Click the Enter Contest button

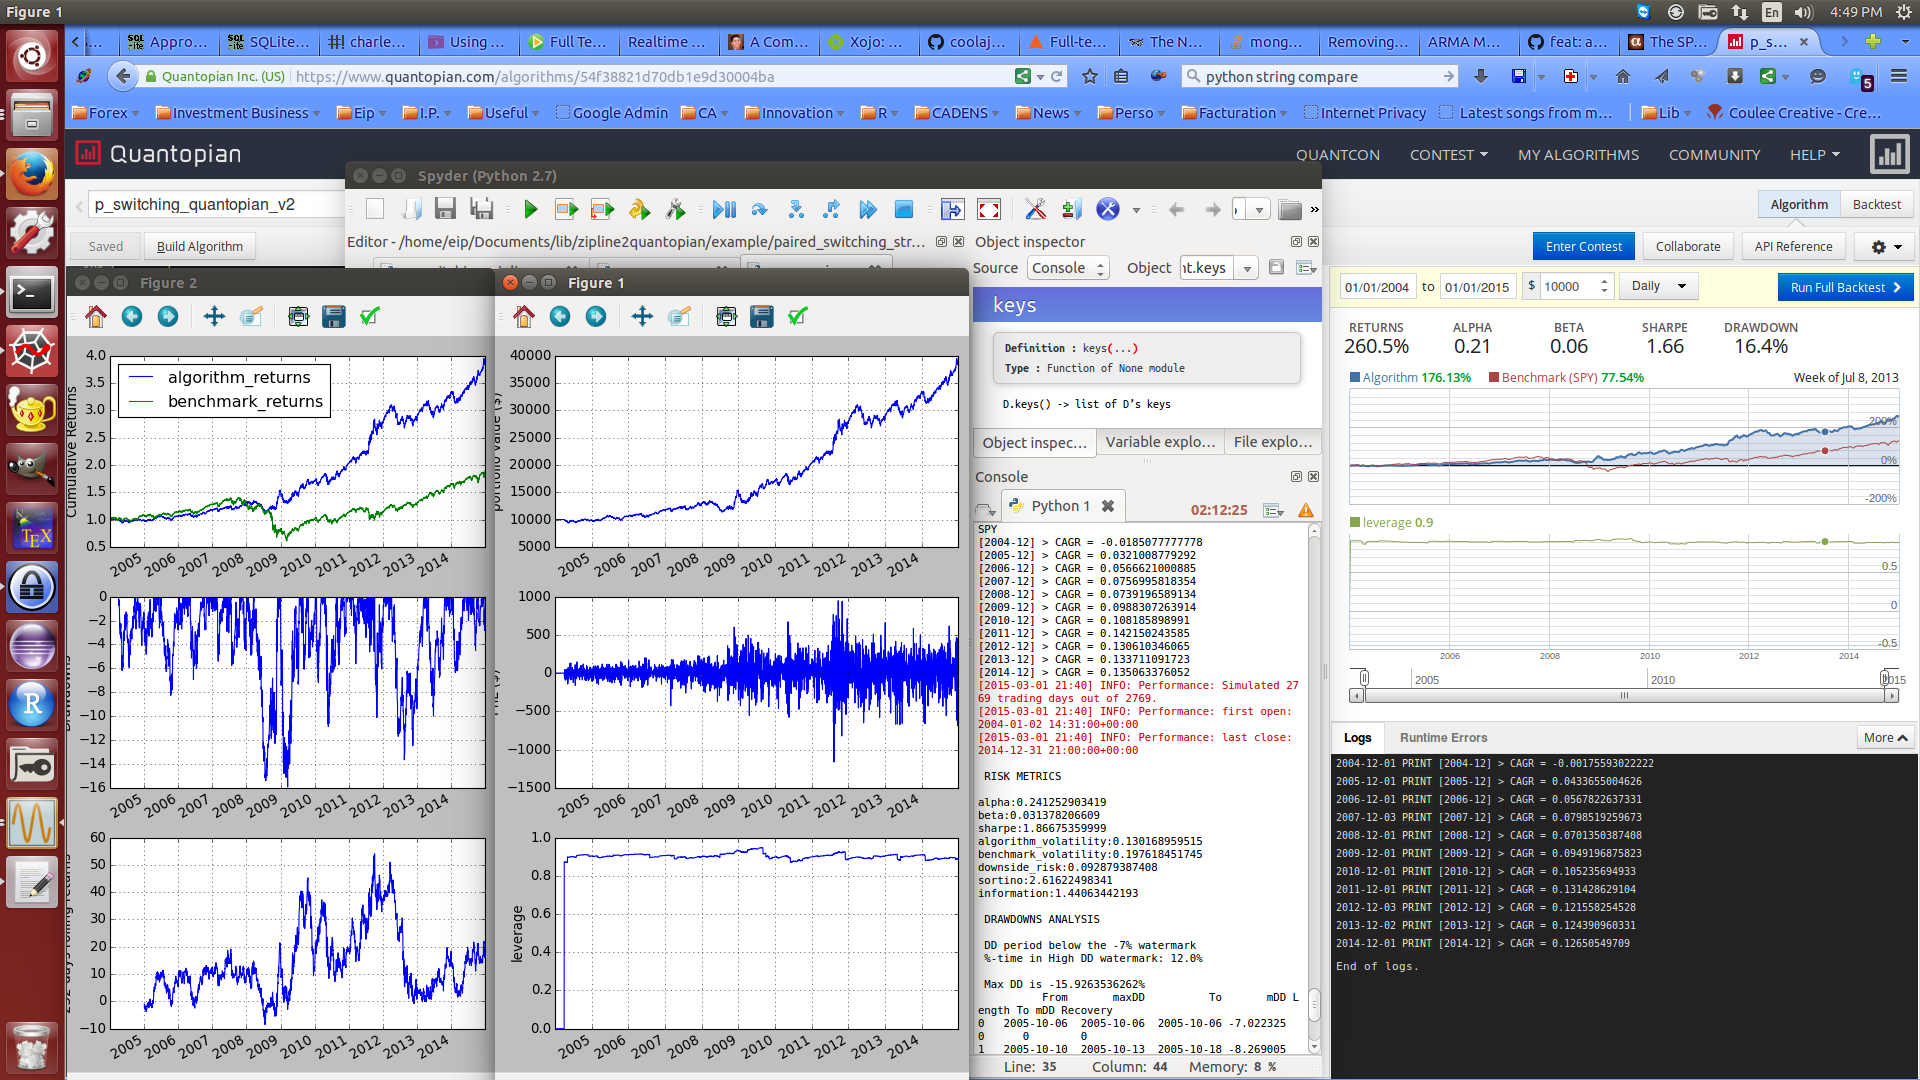[x=1584, y=247]
